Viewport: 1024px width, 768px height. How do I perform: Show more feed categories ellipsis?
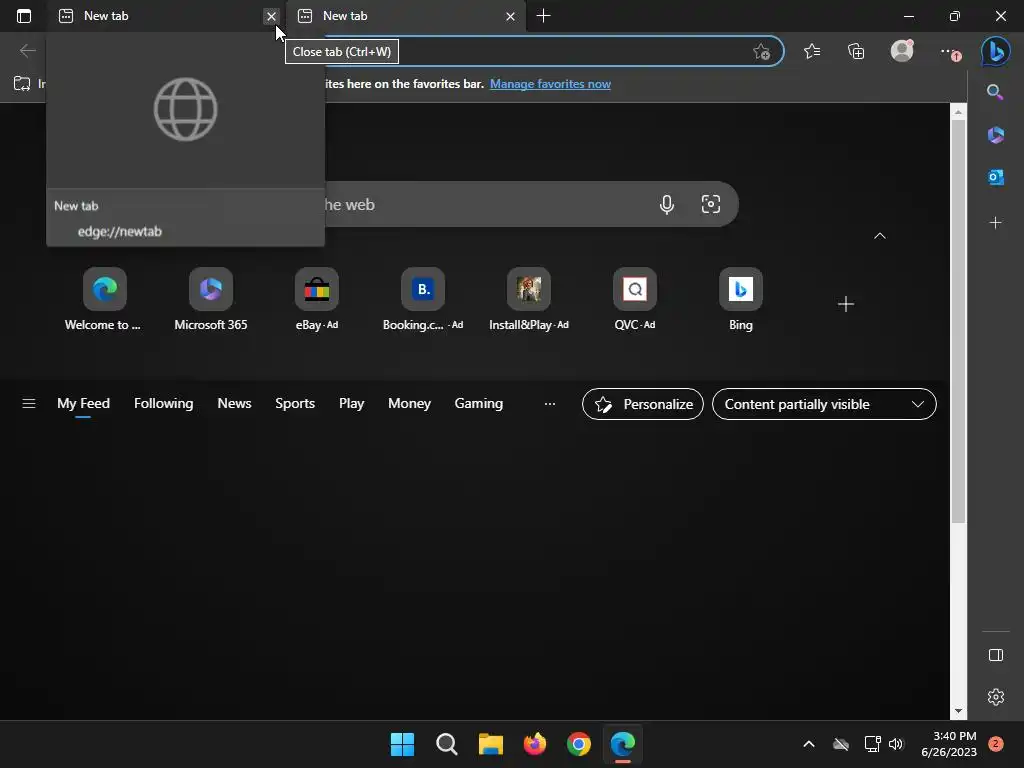(550, 404)
